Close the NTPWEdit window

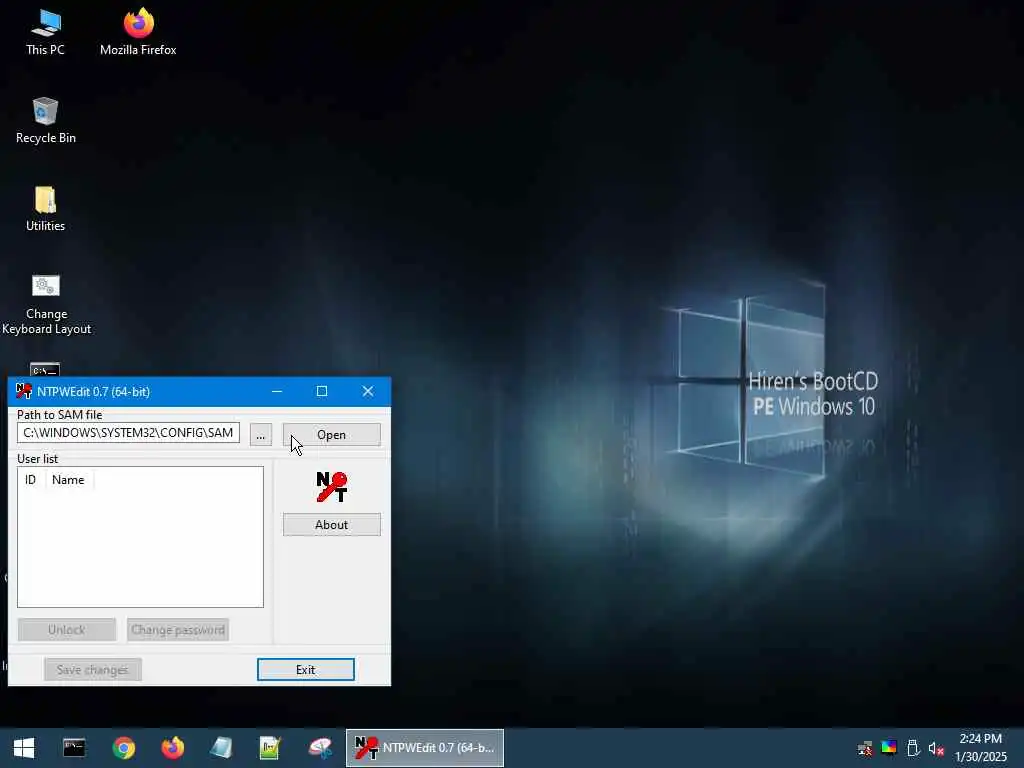pyautogui.click(x=368, y=391)
